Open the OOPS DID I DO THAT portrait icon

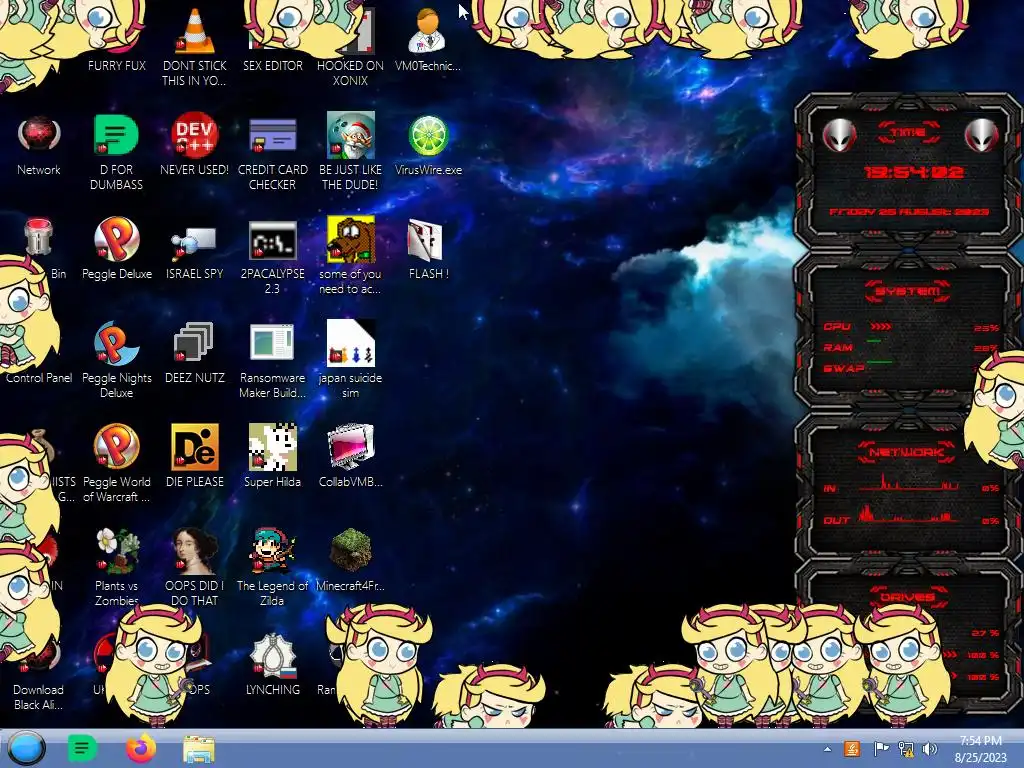click(194, 551)
